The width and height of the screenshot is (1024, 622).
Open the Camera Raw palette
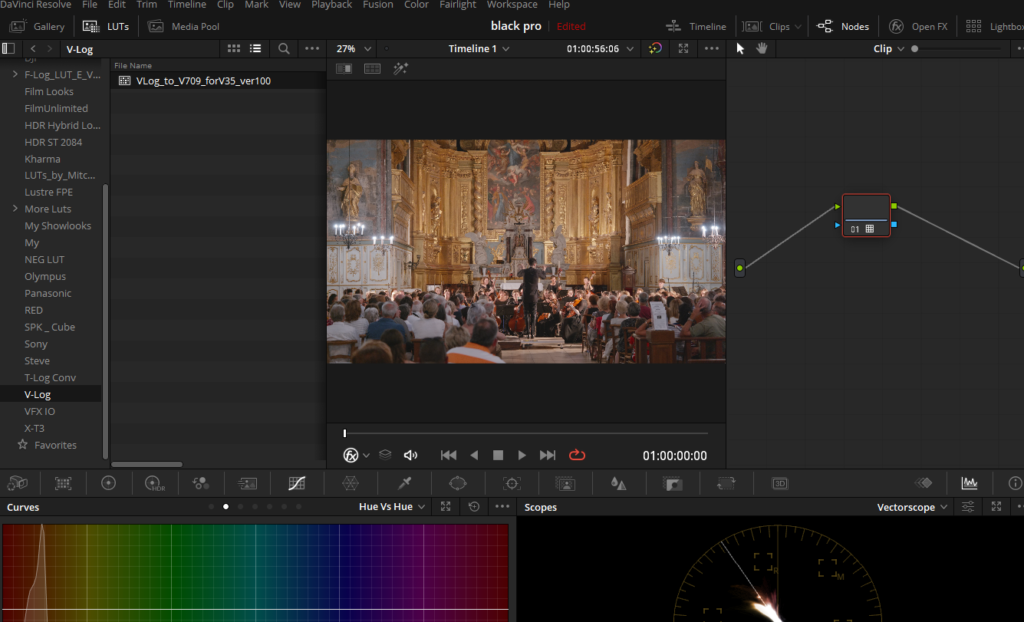tap(18, 483)
